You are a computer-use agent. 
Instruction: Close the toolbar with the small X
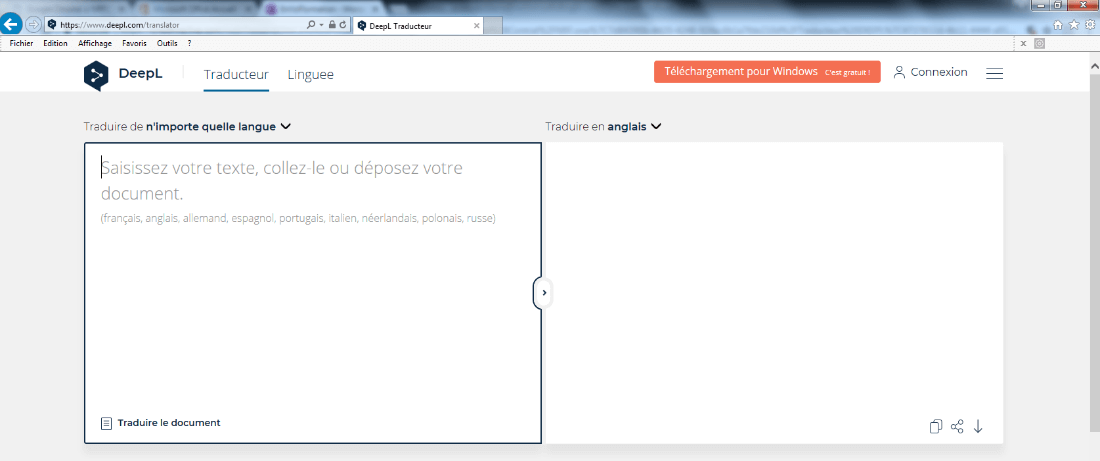[x=1024, y=44]
